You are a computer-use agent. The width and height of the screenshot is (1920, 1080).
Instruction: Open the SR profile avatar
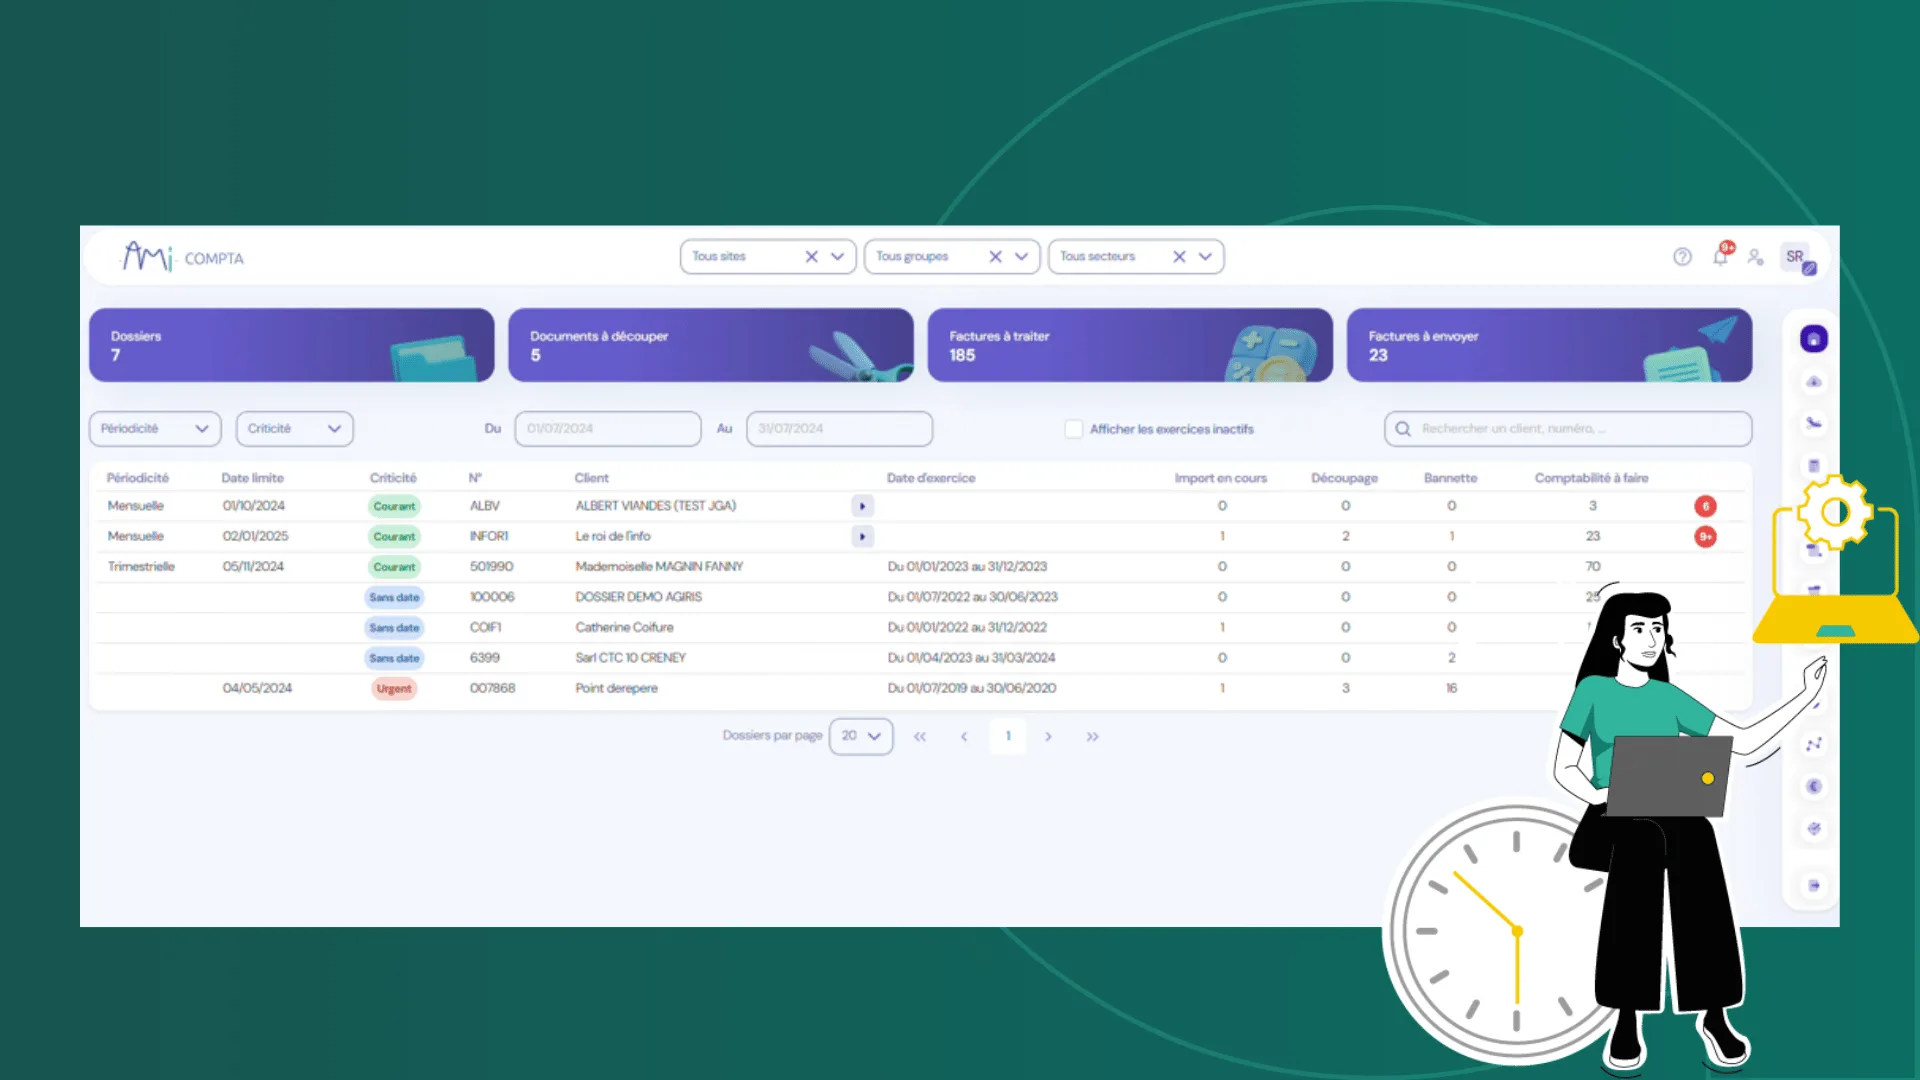point(1796,257)
